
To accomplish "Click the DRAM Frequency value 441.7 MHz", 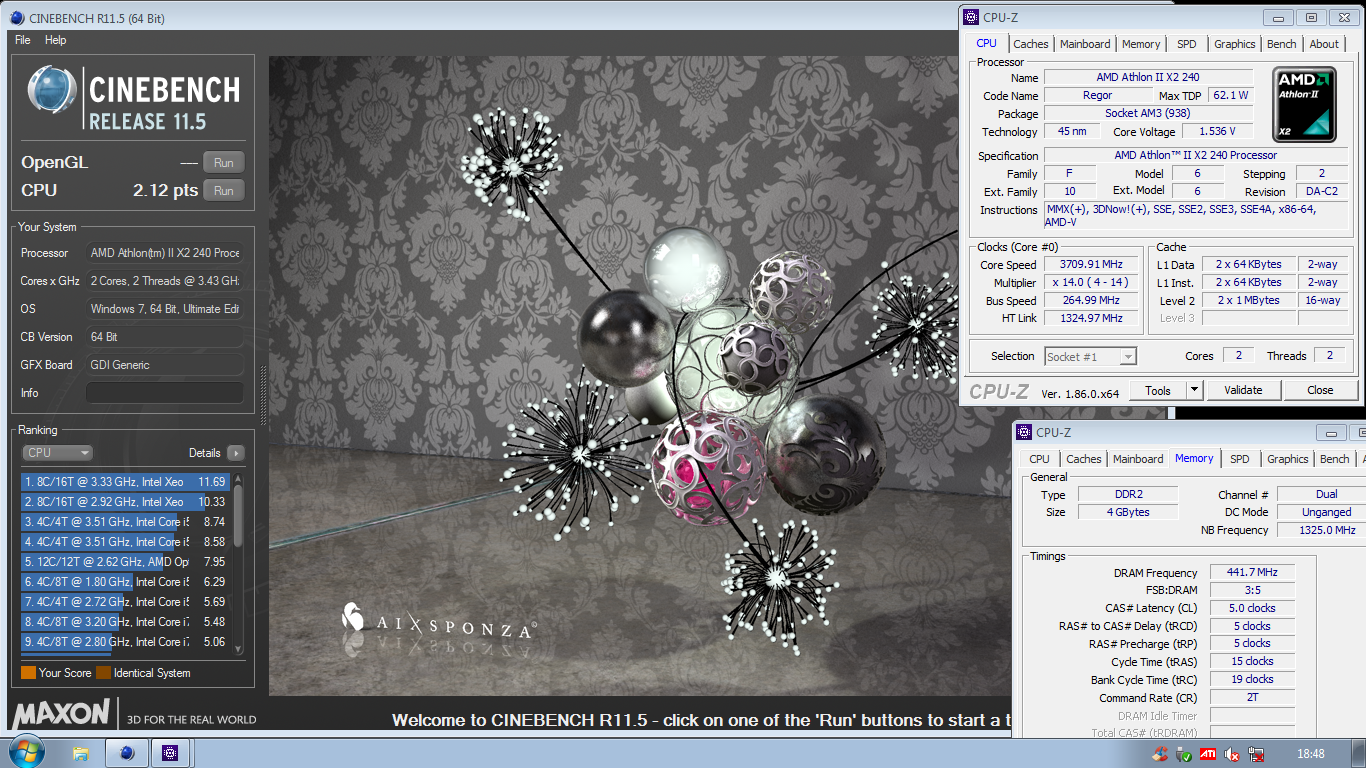I will pyautogui.click(x=1252, y=573).
